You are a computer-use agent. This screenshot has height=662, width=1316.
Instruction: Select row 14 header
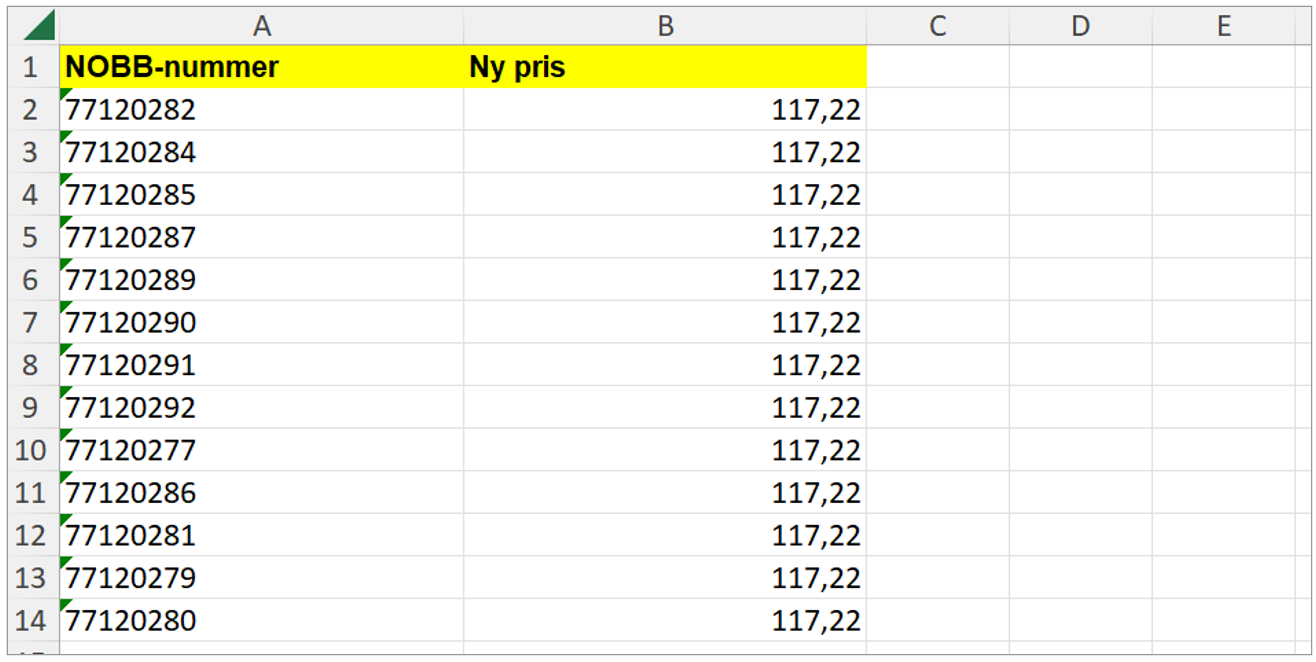point(30,621)
